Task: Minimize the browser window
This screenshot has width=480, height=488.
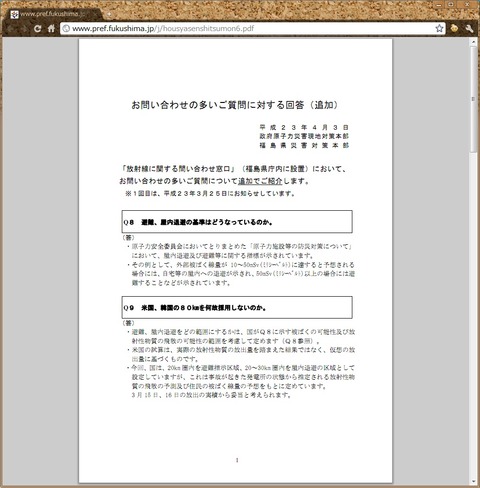Action: pos(439,5)
